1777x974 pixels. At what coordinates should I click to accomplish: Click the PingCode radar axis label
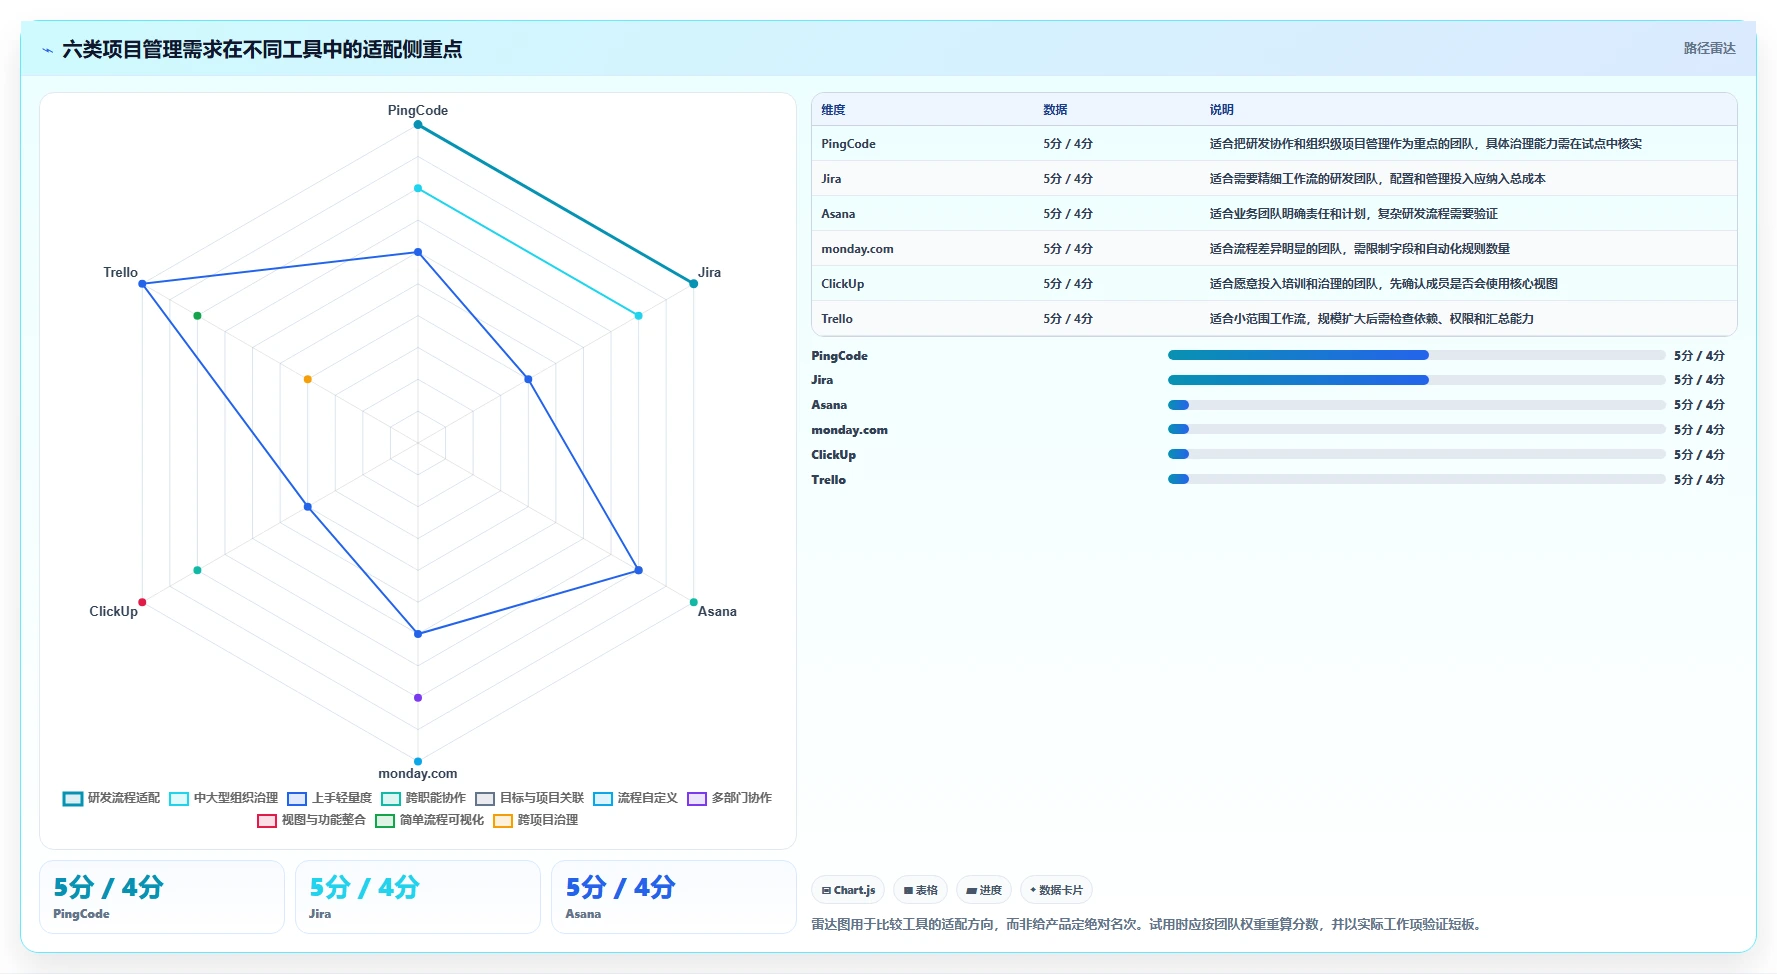(418, 110)
